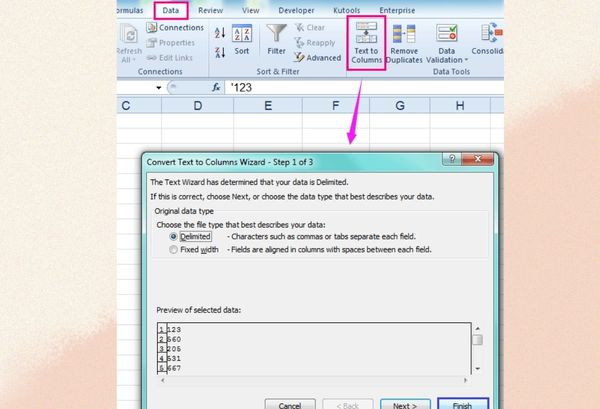The width and height of the screenshot is (600, 409).
Task: Open the Name Box dropdown arrow
Action: 158,88
